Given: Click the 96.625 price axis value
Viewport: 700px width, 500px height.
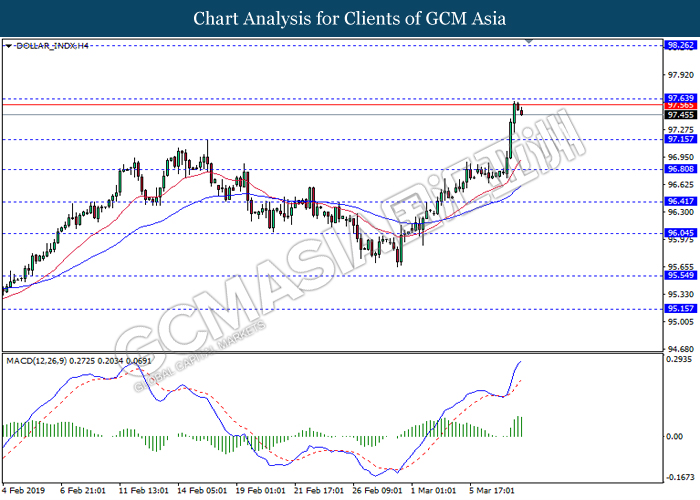Looking at the screenshot, I should 681,185.
